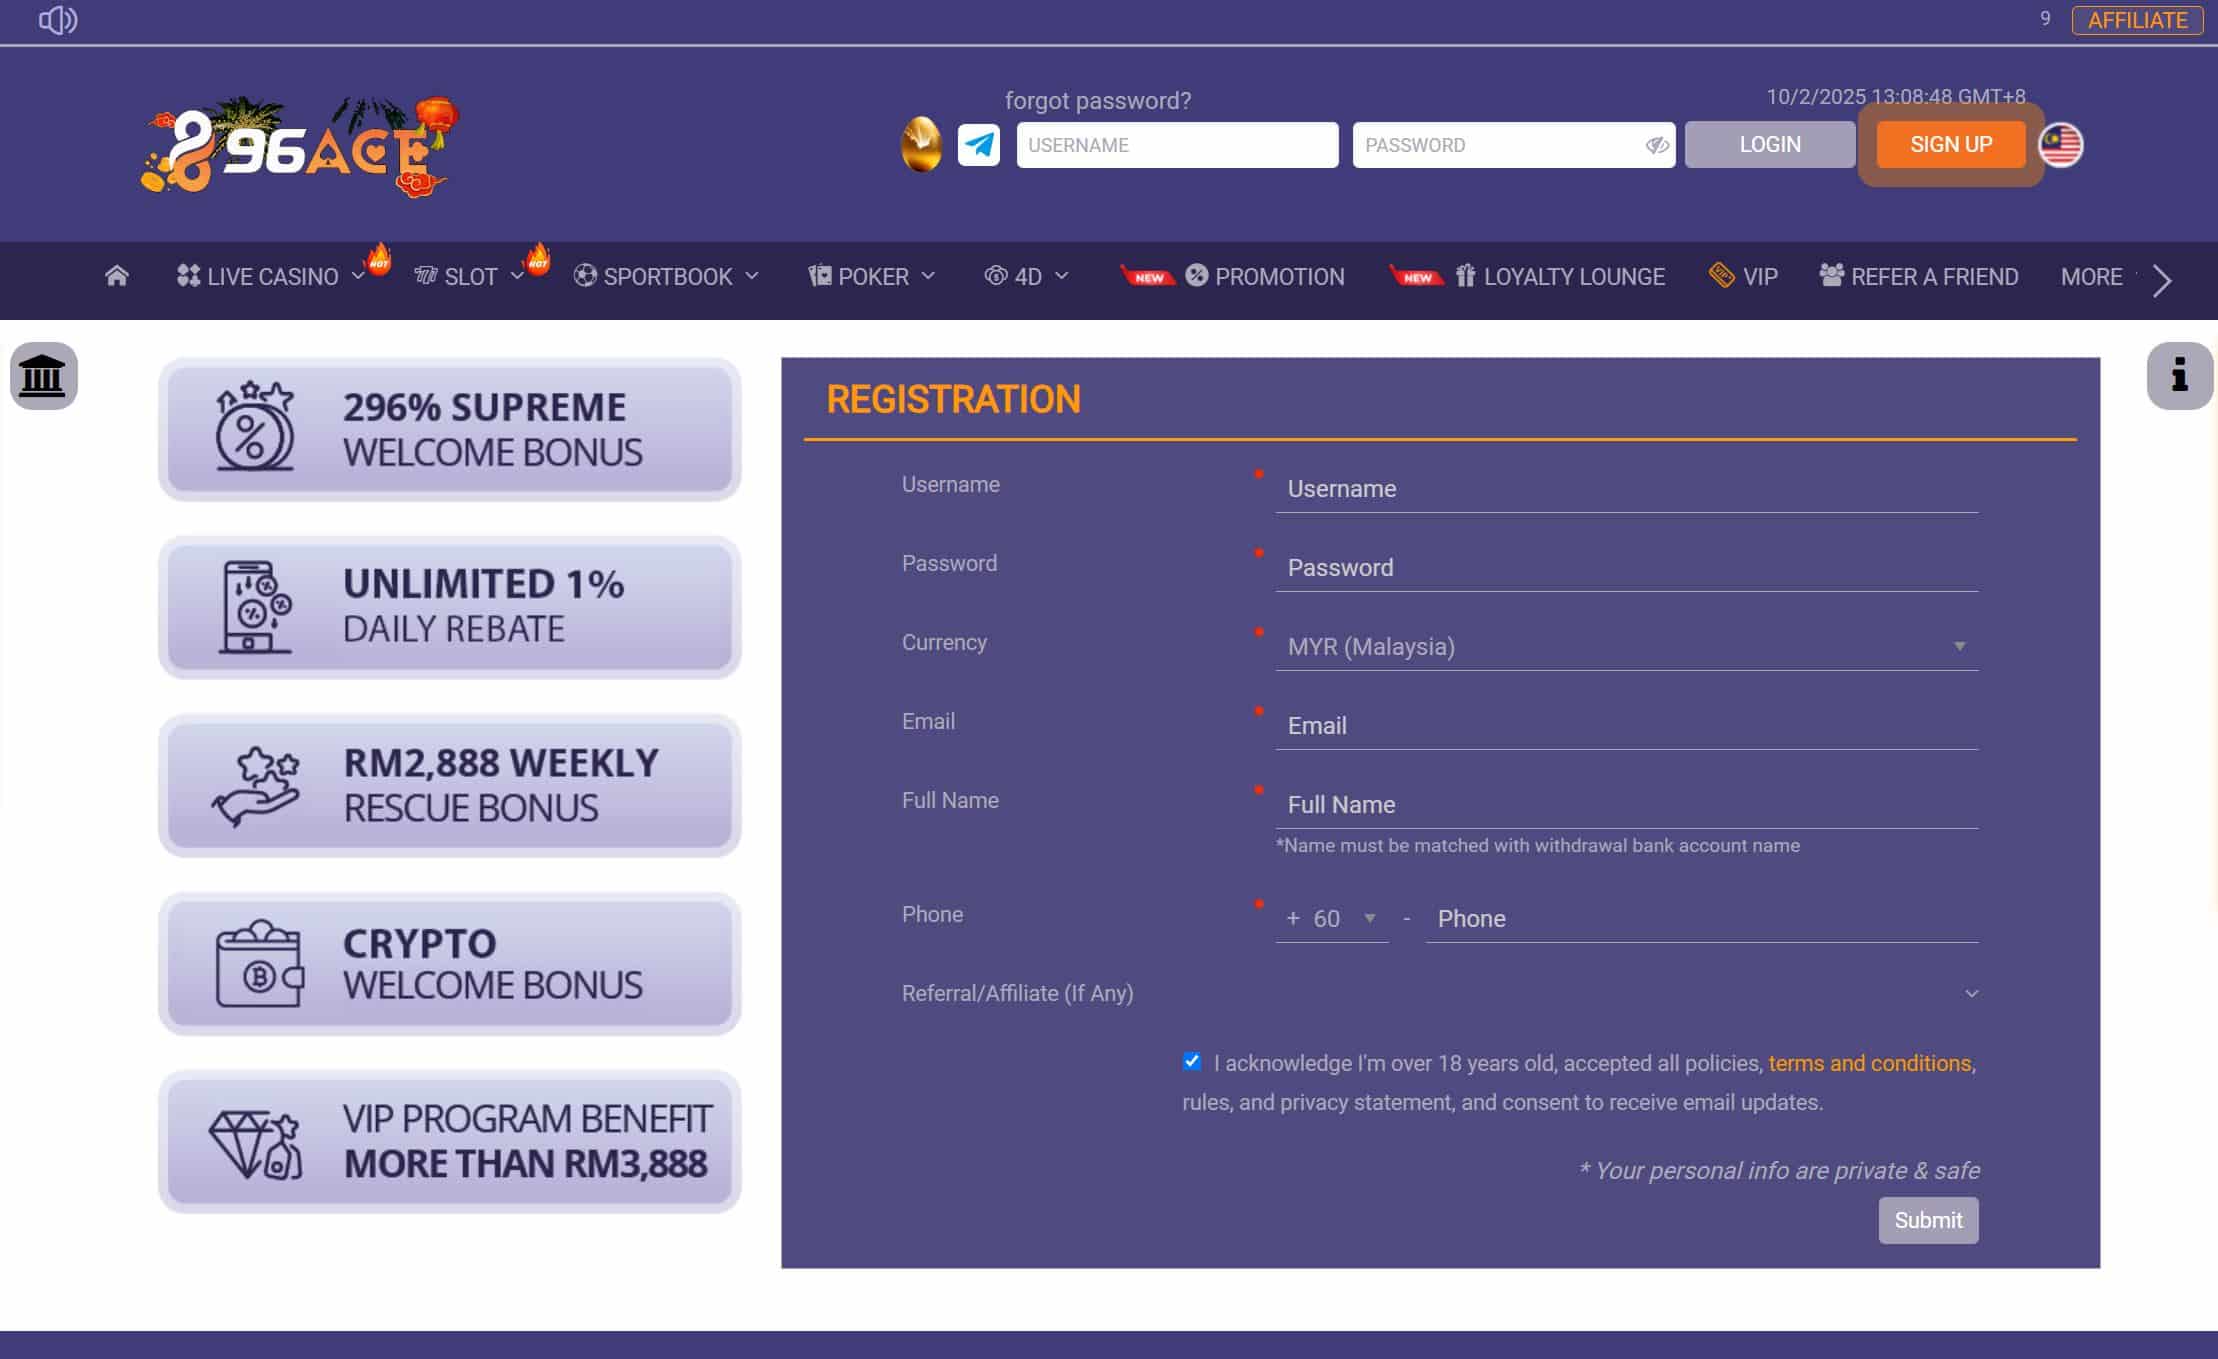The height and width of the screenshot is (1359, 2218).
Task: Toggle password visibility eye icon
Action: click(1656, 145)
